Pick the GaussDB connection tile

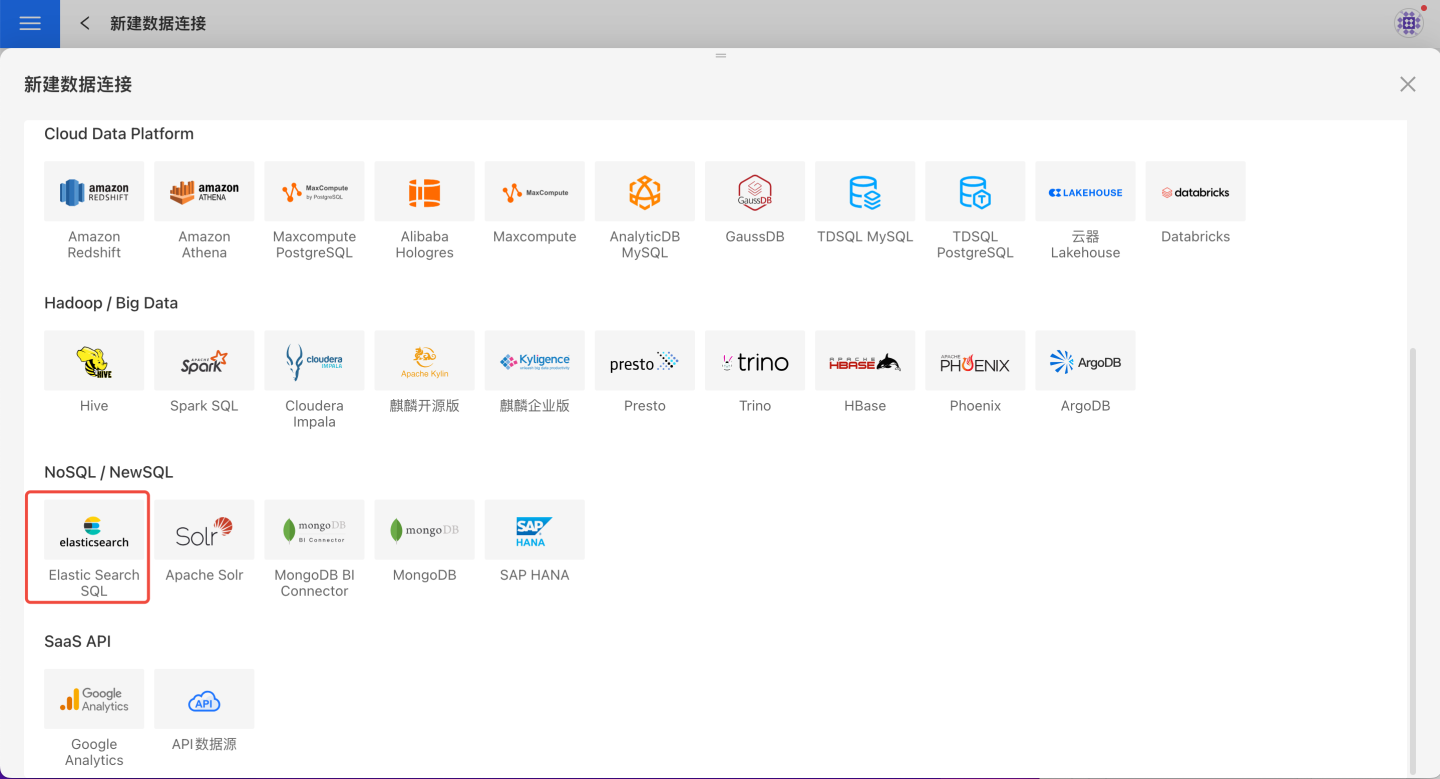pyautogui.click(x=754, y=192)
